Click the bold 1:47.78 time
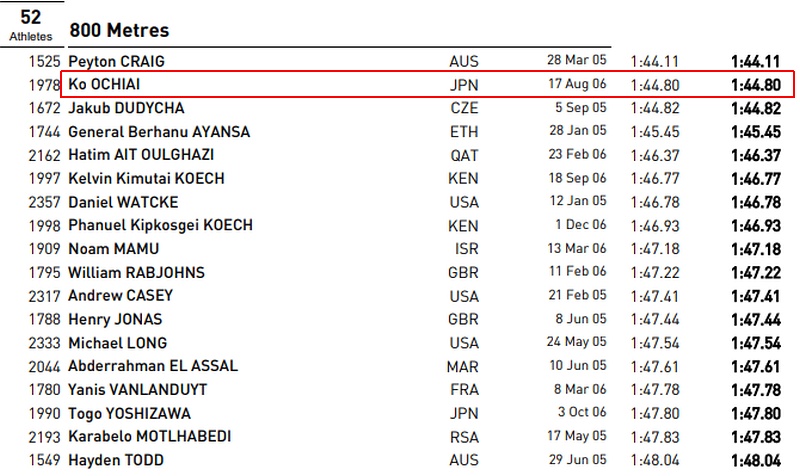The image size is (800, 476). [757, 389]
